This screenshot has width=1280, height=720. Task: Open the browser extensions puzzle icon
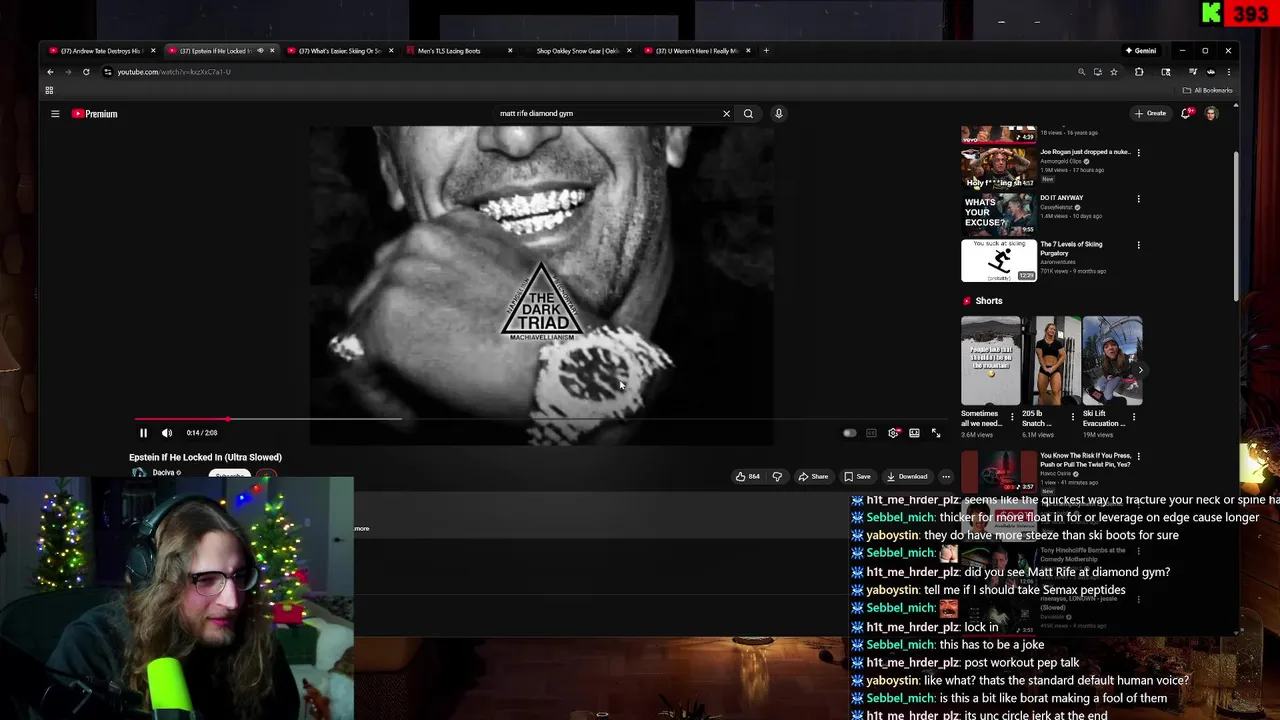tap(1139, 72)
